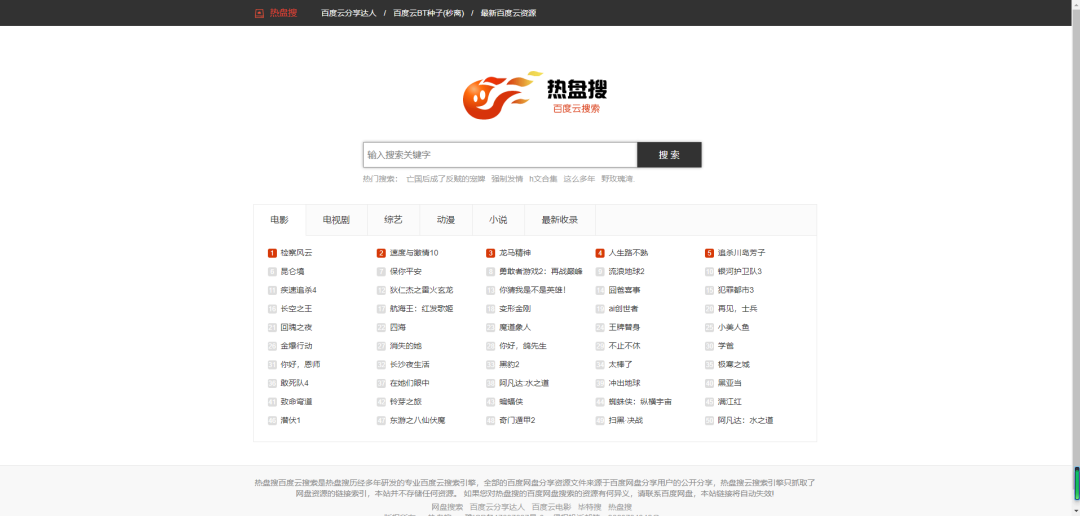
Task: Open 百度云分享达人 in the top navigation bar
Action: pos(349,13)
